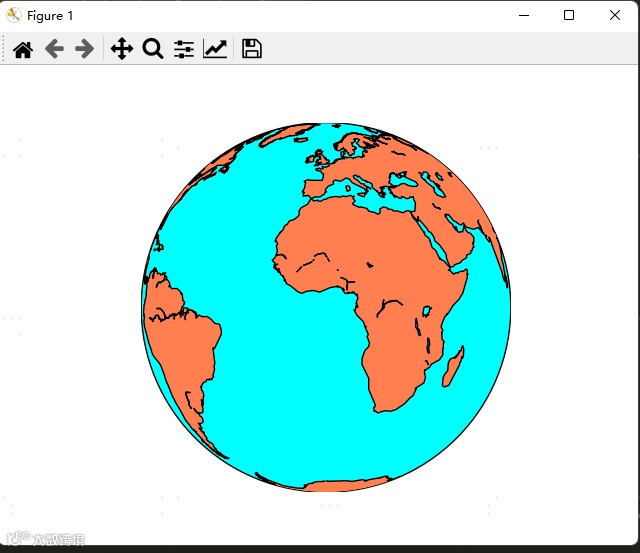Reset the view with the Home icon

[23, 49]
